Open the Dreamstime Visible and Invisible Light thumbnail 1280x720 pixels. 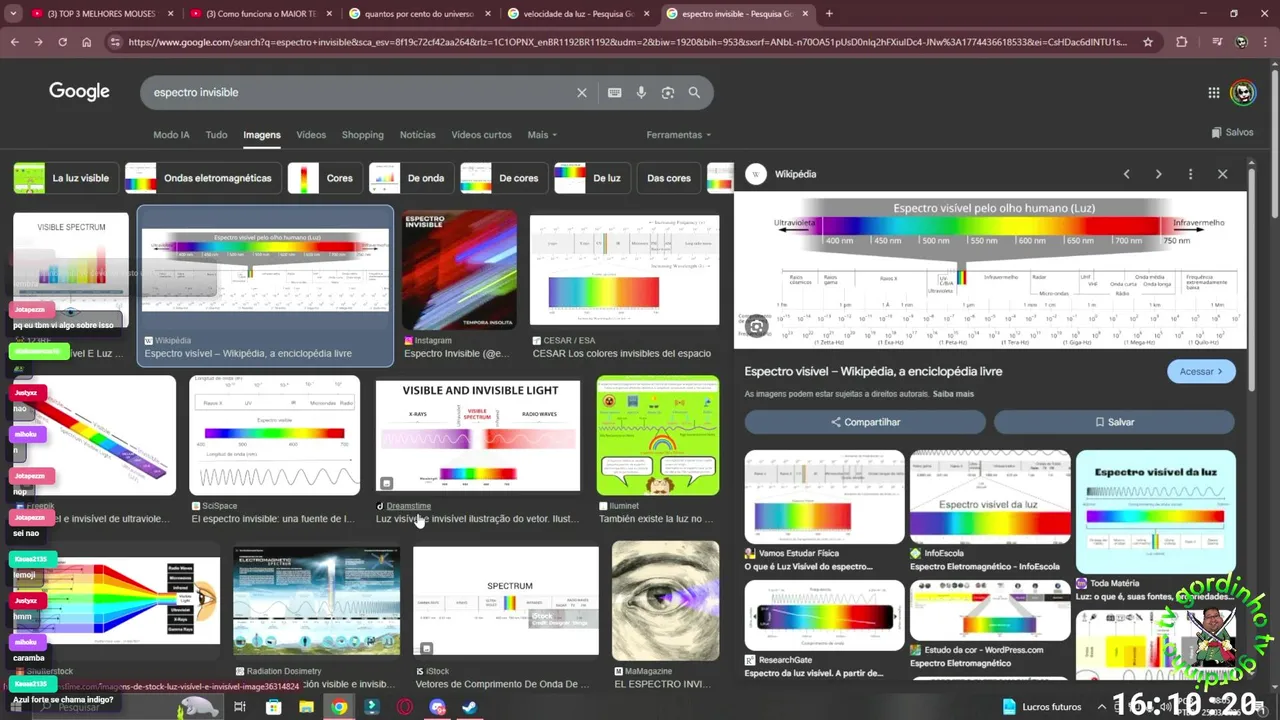477,436
